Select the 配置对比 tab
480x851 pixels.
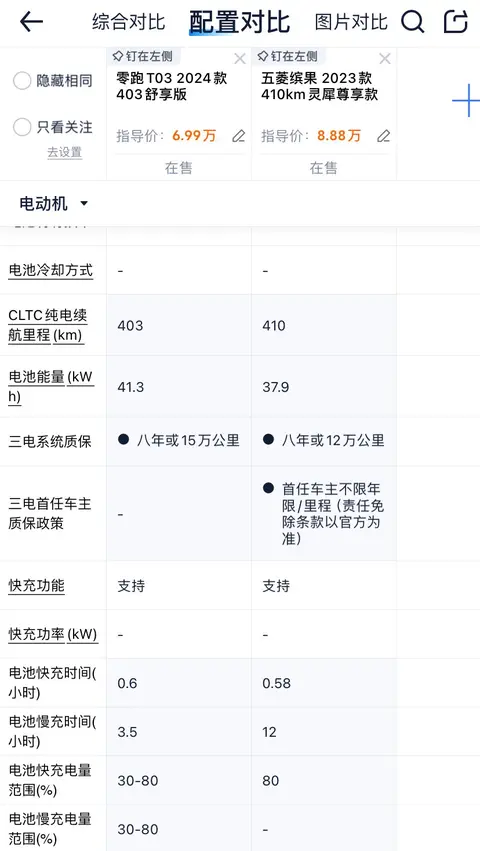pyautogui.click(x=239, y=22)
